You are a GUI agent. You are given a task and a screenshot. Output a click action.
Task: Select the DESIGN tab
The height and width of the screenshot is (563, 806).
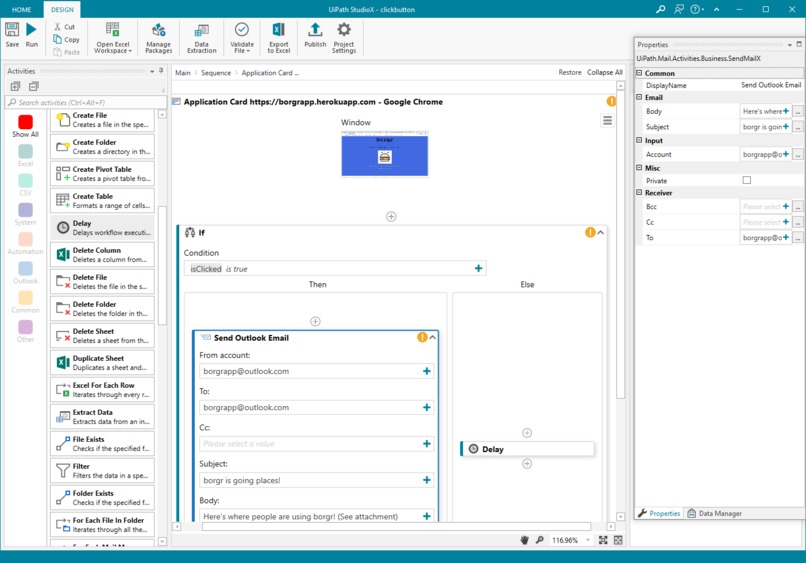pyautogui.click(x=62, y=9)
